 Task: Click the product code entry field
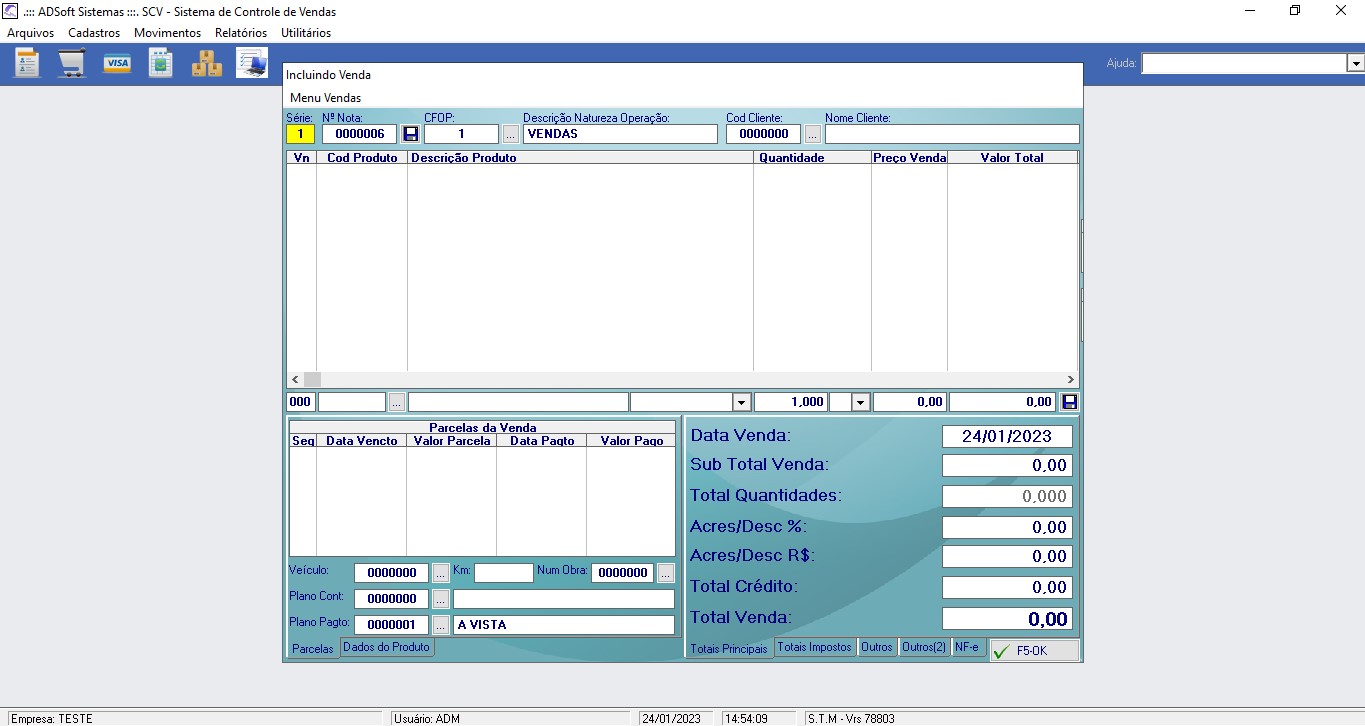coord(352,402)
